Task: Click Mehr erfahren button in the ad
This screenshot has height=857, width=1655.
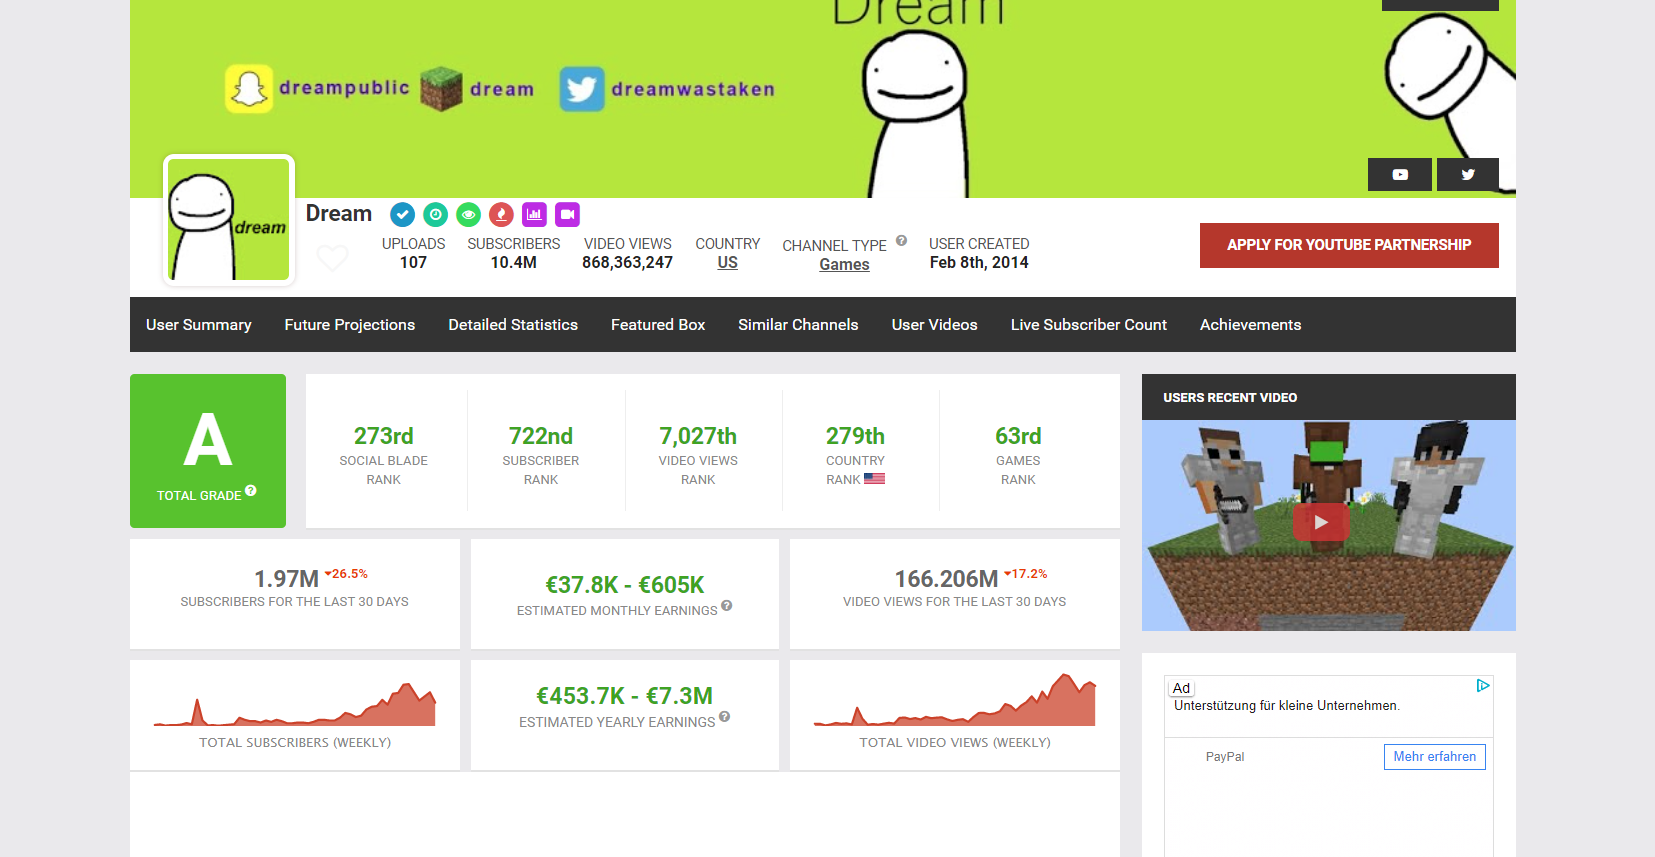Action: point(1435,757)
